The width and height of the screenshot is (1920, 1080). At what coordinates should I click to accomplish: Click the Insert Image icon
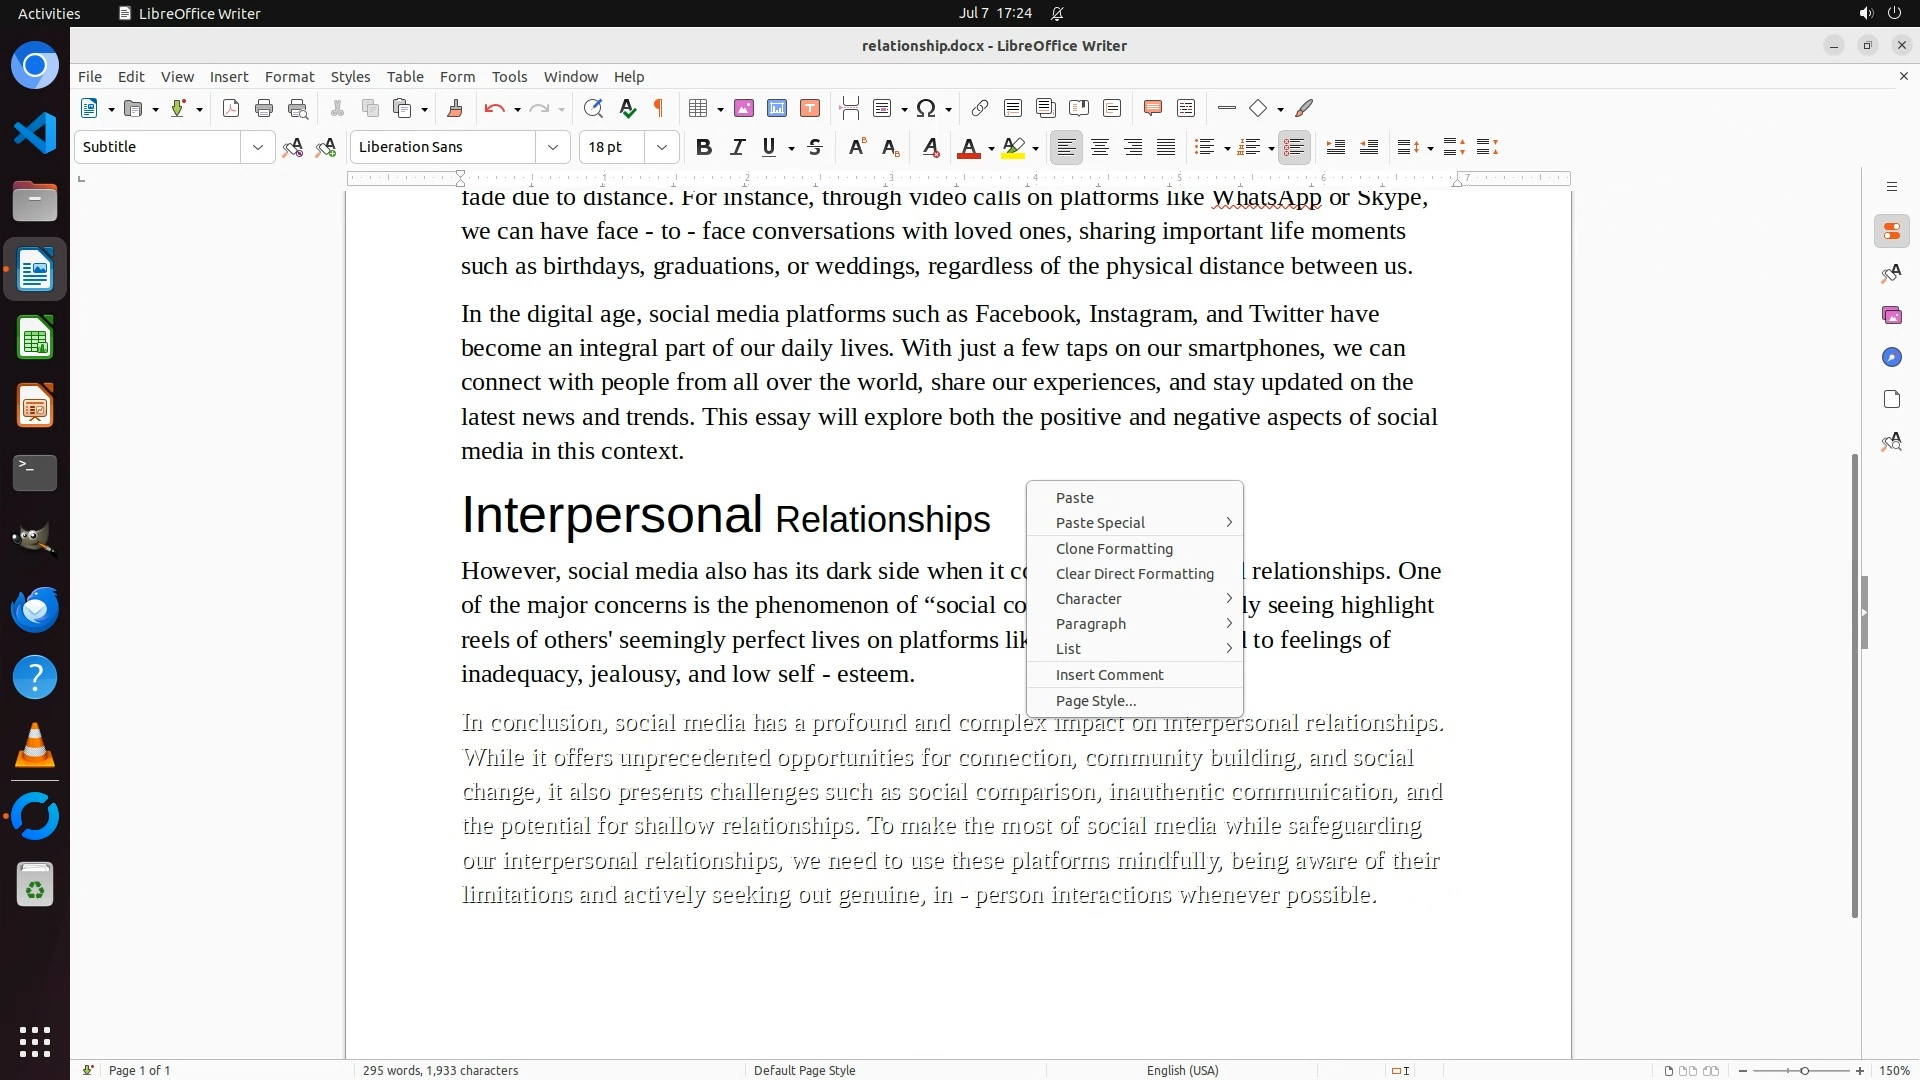[x=743, y=108]
